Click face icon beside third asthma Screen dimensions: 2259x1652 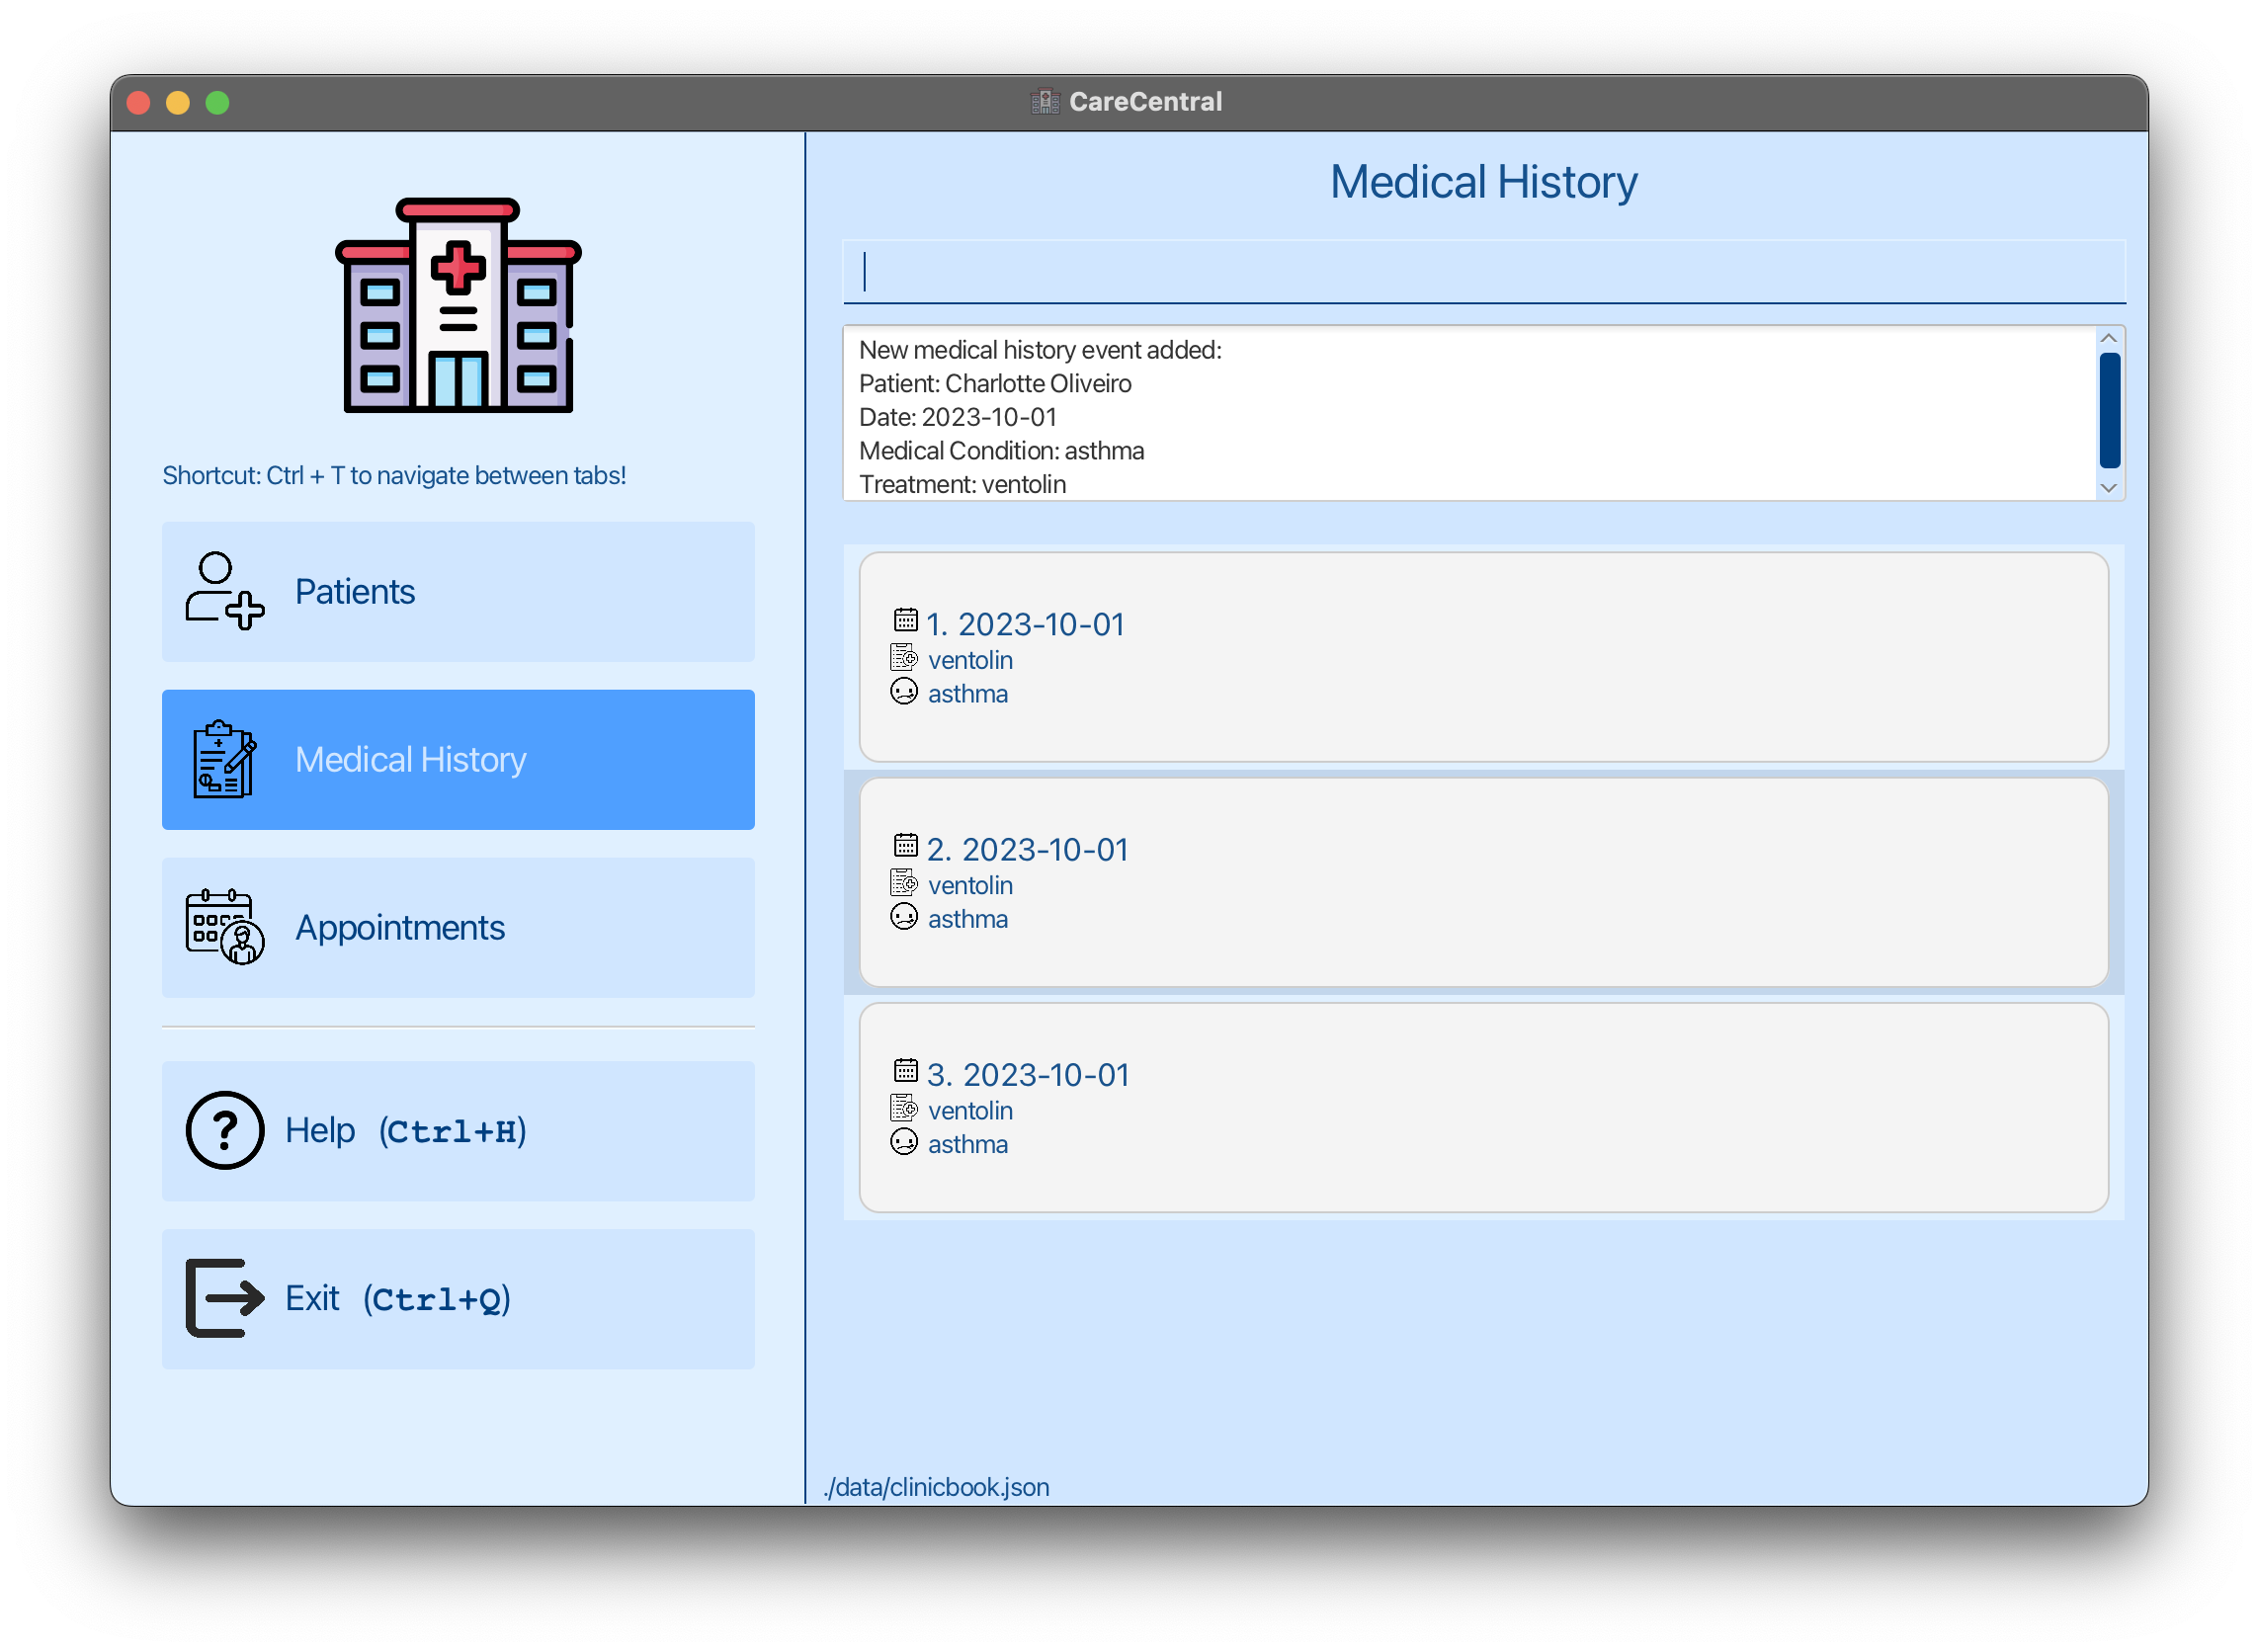[x=904, y=1142]
